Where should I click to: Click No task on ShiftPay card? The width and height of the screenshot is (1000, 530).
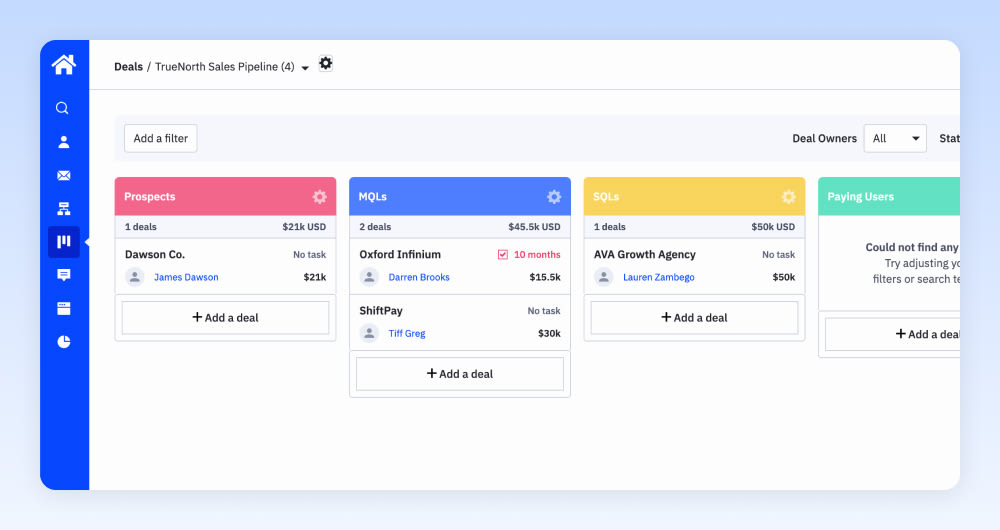544,311
